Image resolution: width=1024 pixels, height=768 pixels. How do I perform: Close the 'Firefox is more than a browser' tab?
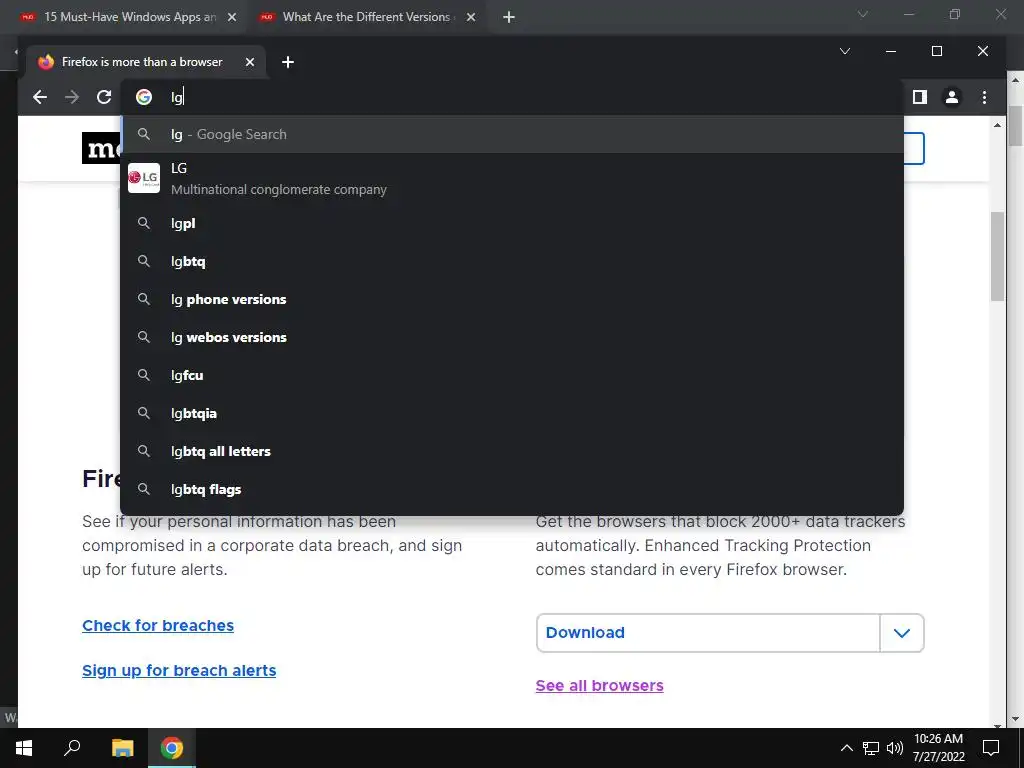(249, 62)
